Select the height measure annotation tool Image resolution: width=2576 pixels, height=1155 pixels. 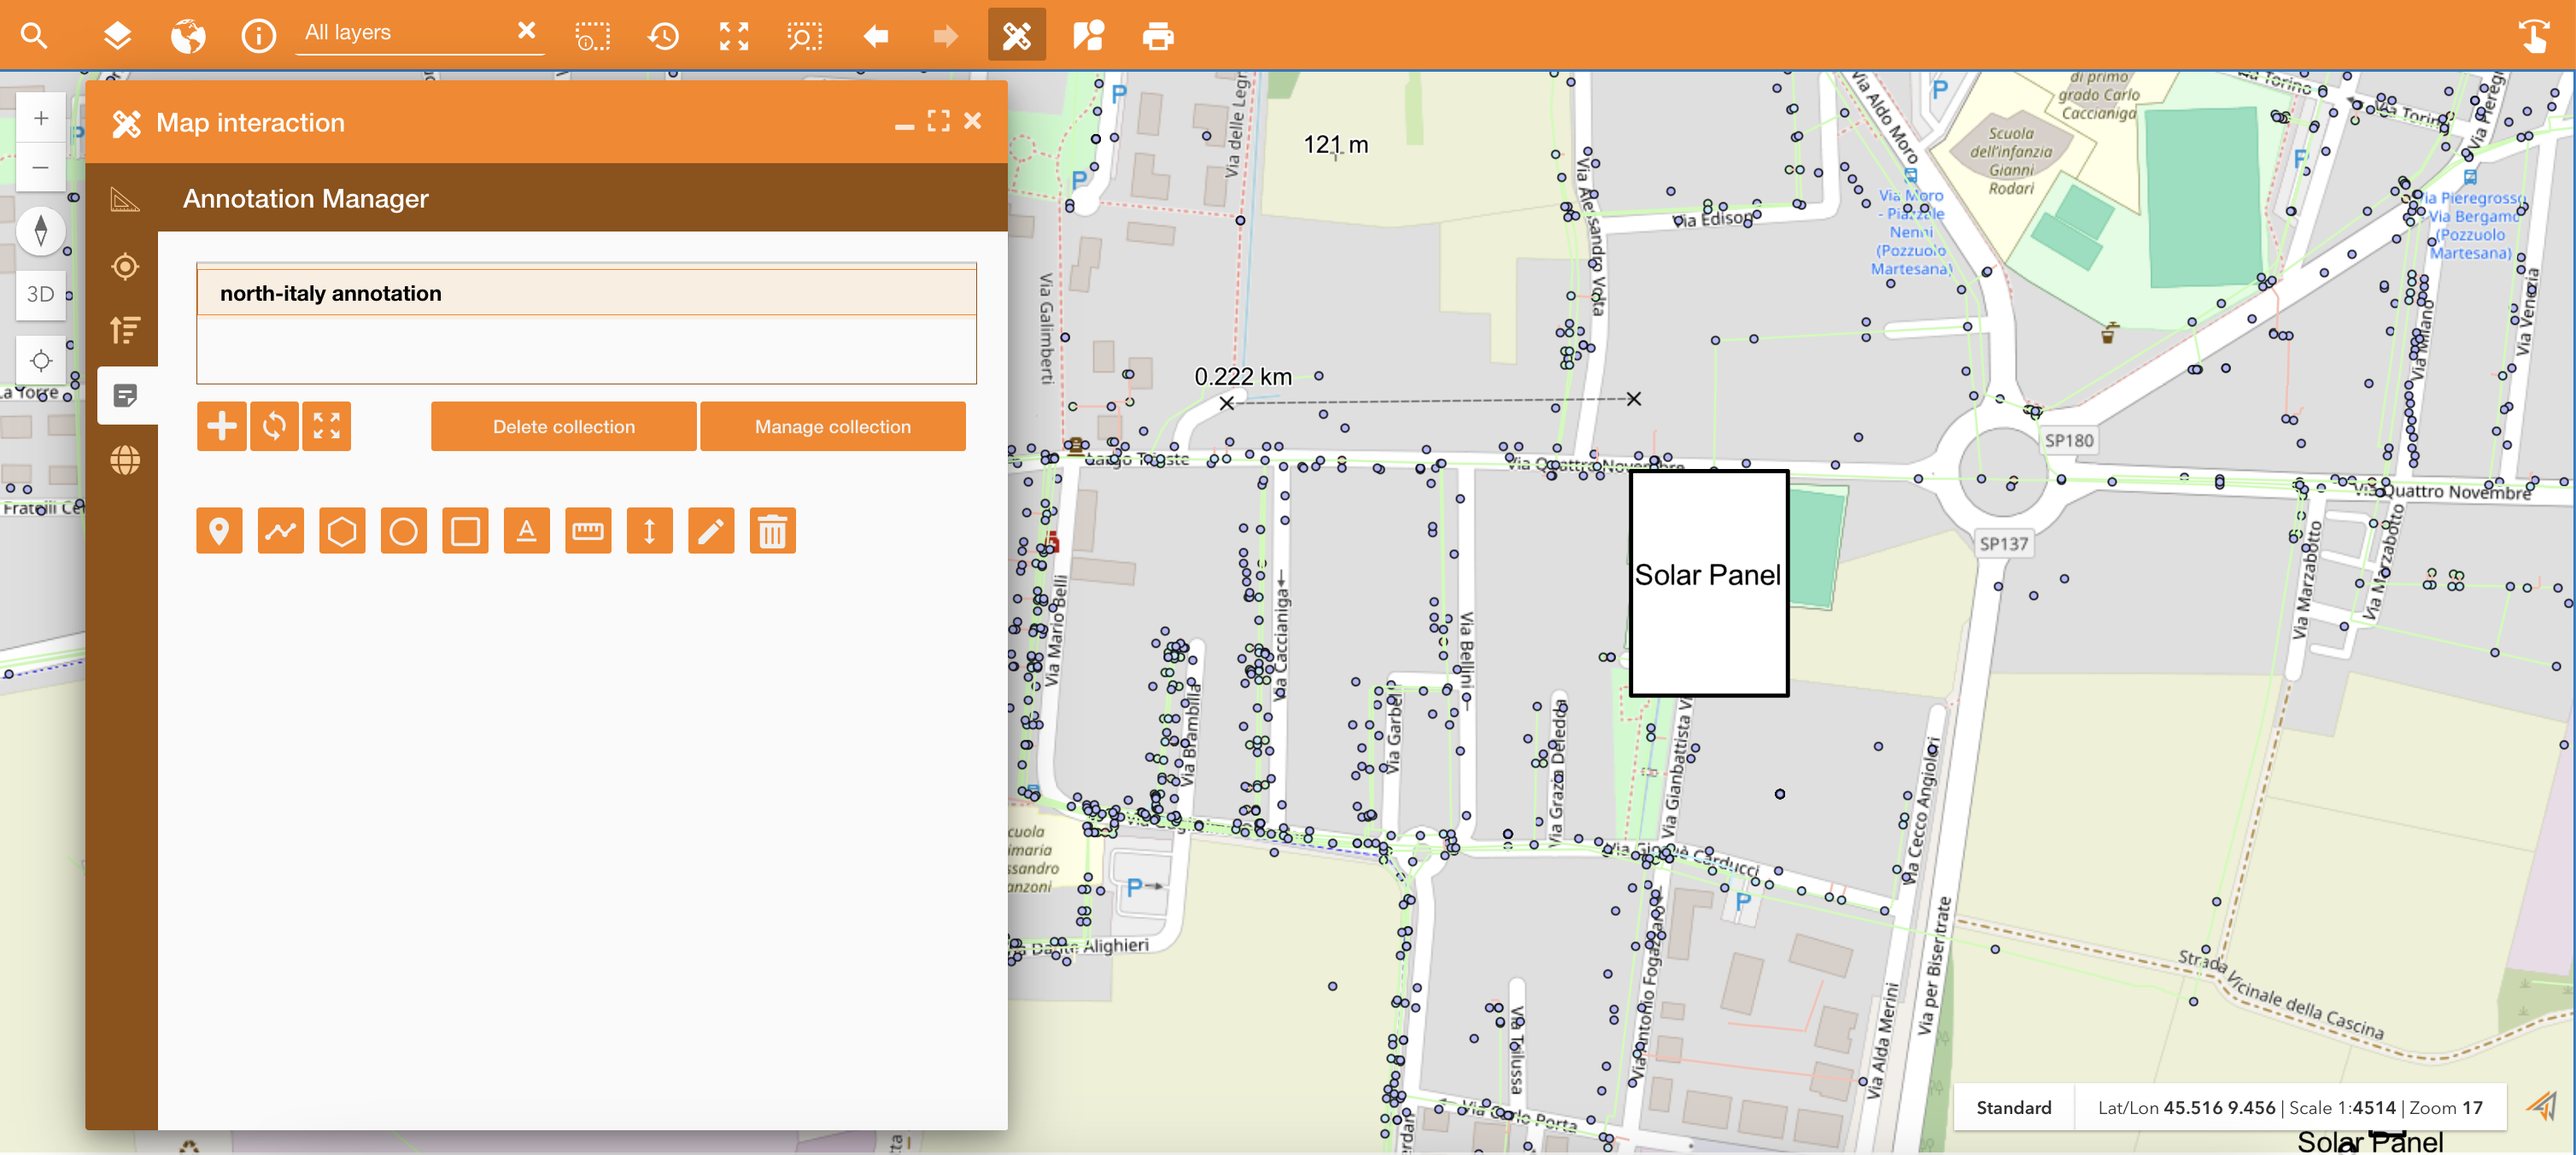click(x=650, y=531)
